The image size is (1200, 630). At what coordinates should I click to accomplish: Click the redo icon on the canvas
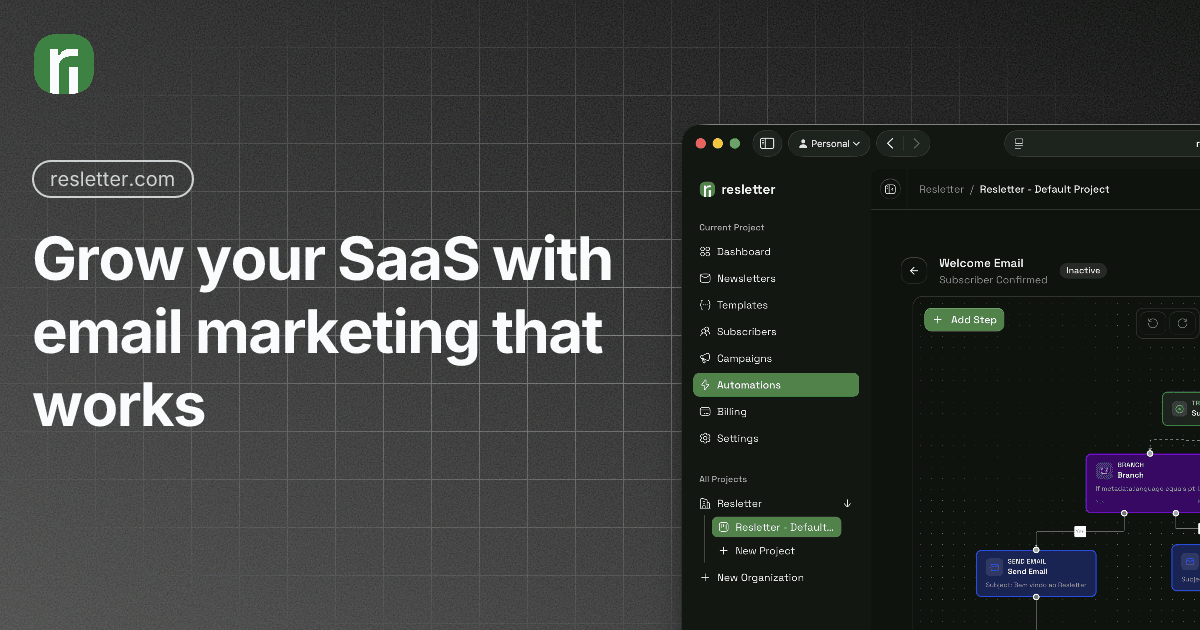pos(1182,323)
